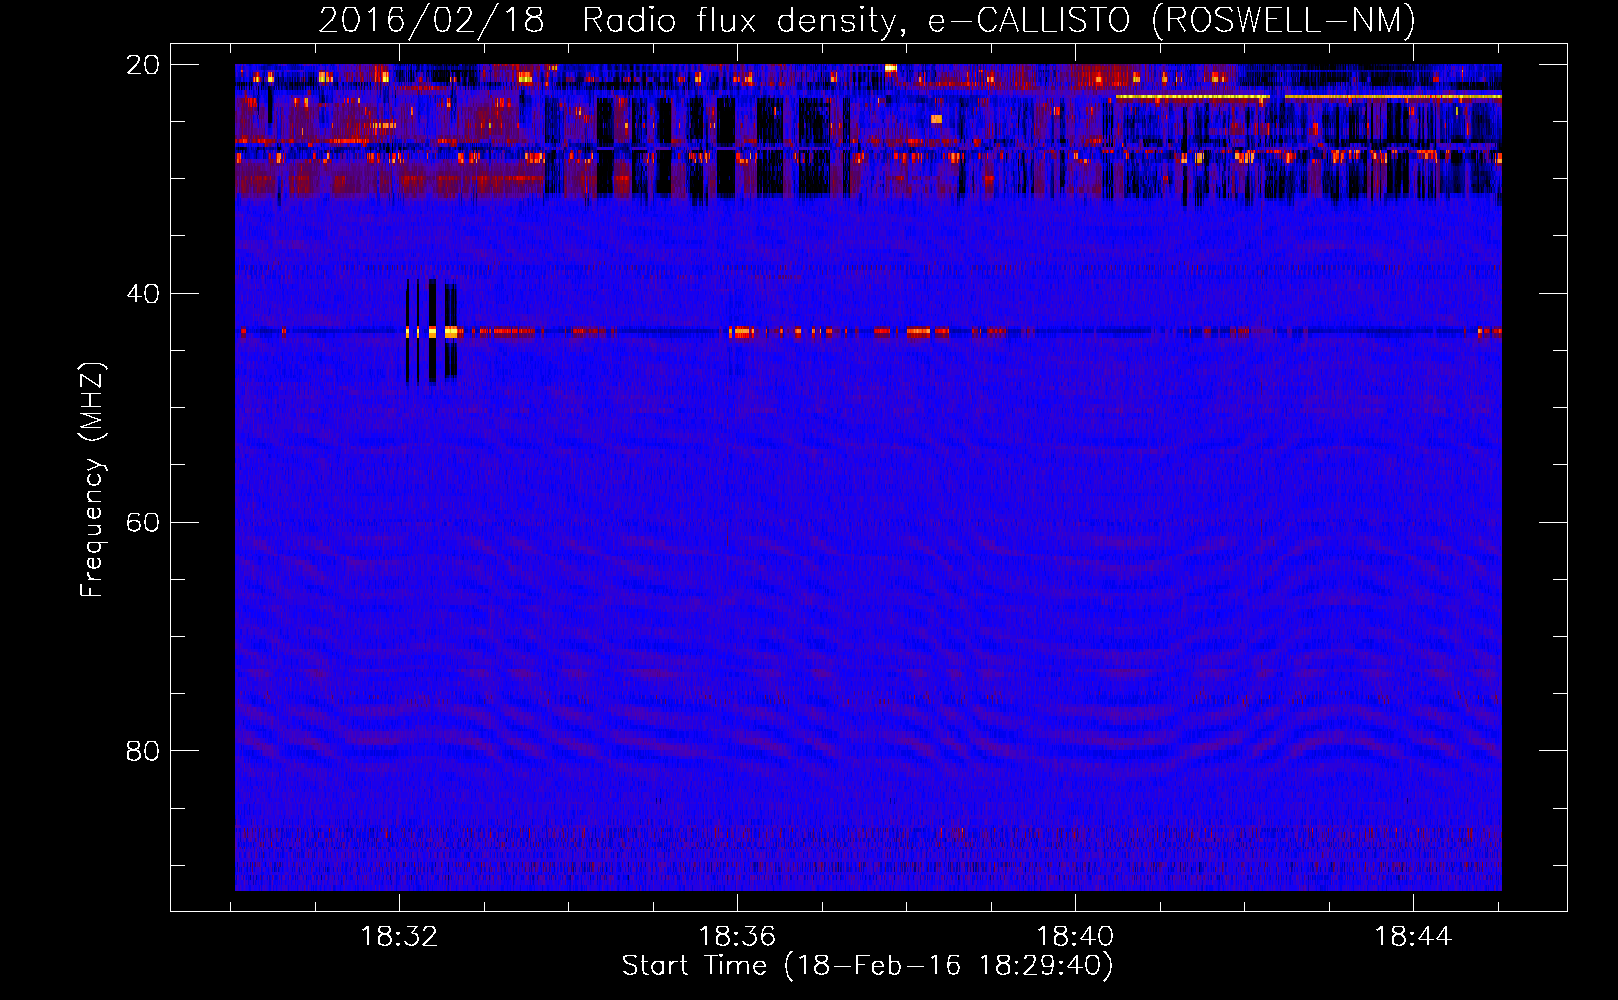This screenshot has height=1000, width=1618.
Task: Click the '60' frequency tick label
Action: pyautogui.click(x=143, y=523)
